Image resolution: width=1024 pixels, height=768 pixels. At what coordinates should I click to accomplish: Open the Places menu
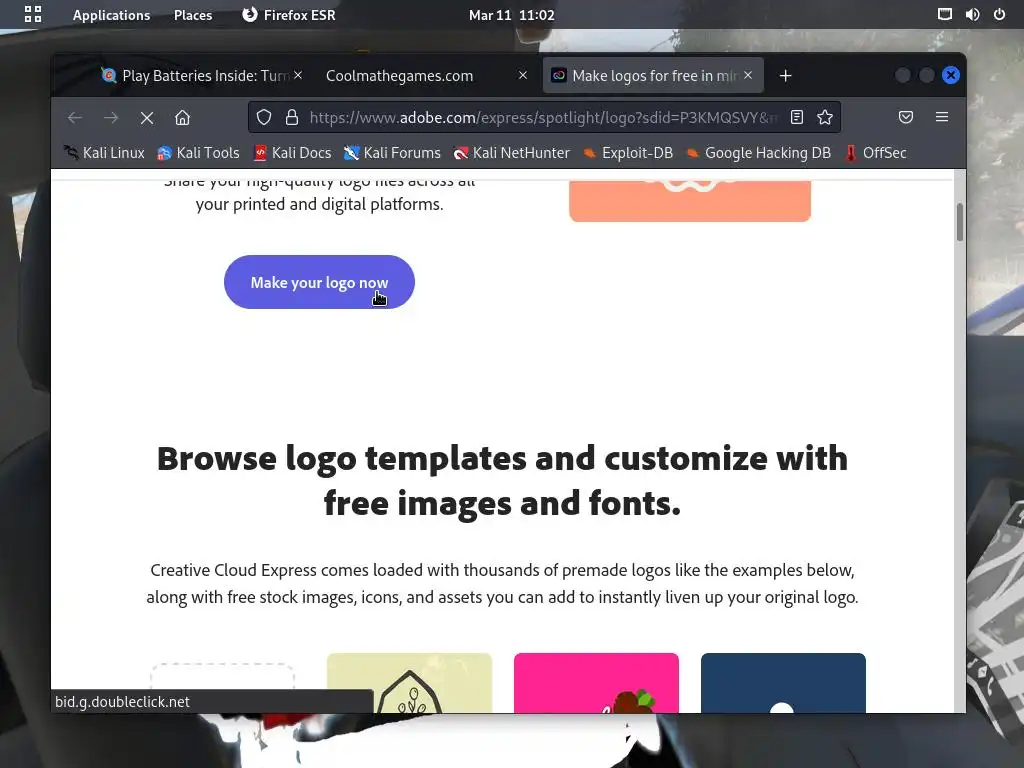(x=193, y=15)
